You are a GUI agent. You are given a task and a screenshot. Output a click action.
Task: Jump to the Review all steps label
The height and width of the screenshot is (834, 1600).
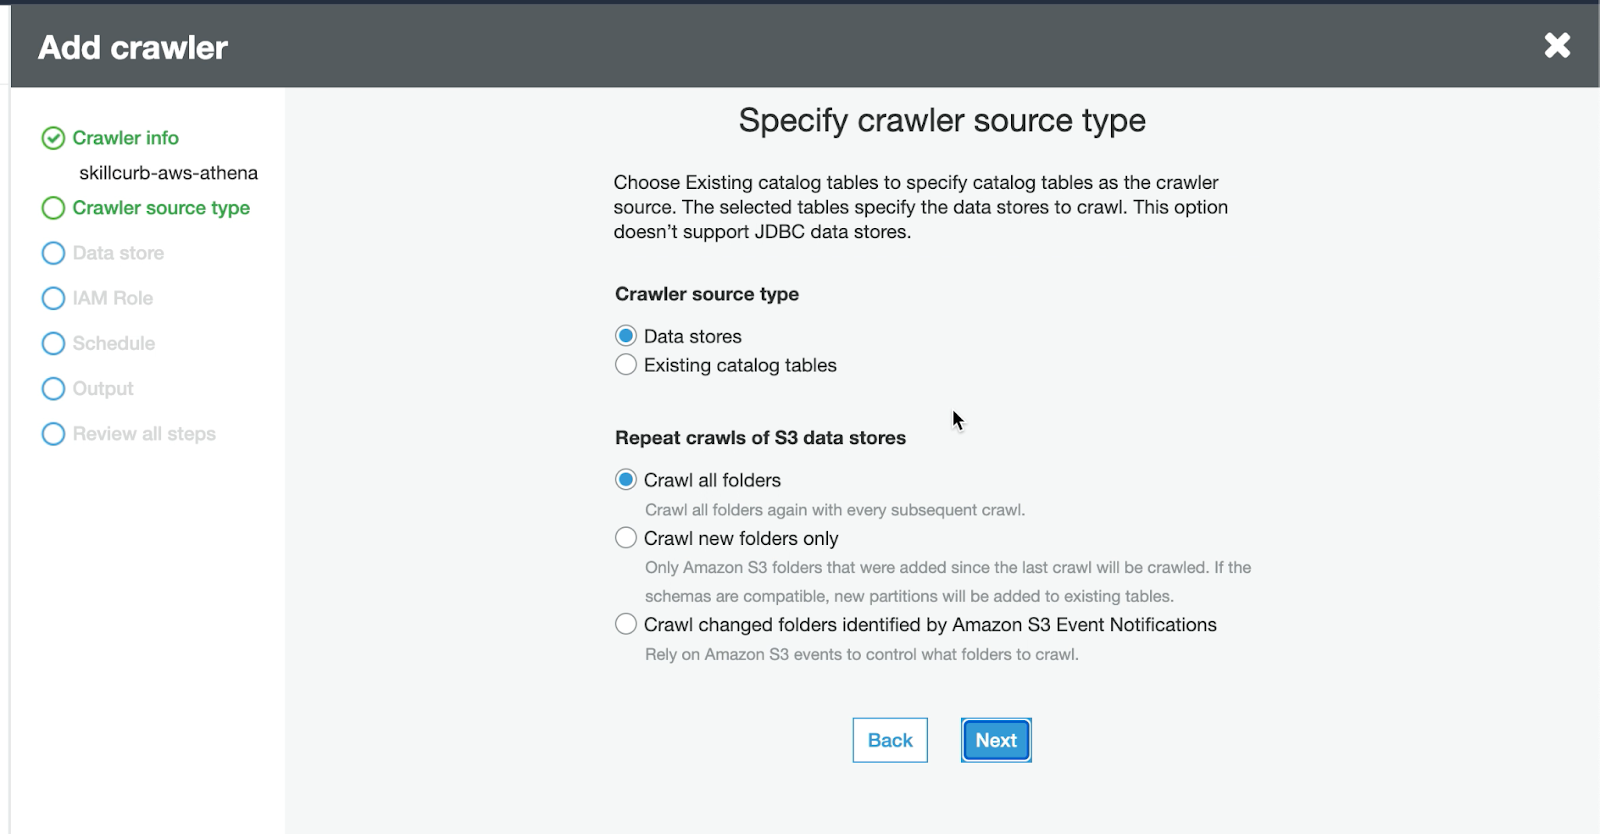(x=144, y=433)
